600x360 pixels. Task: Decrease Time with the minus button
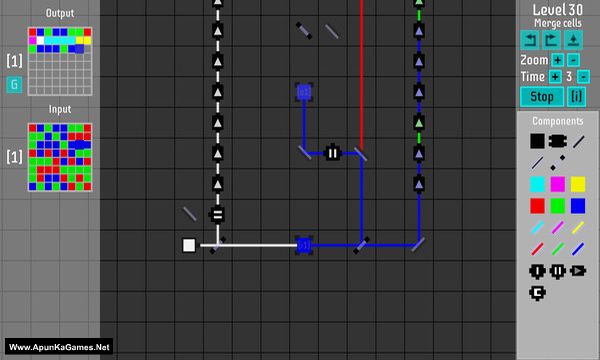(x=583, y=77)
